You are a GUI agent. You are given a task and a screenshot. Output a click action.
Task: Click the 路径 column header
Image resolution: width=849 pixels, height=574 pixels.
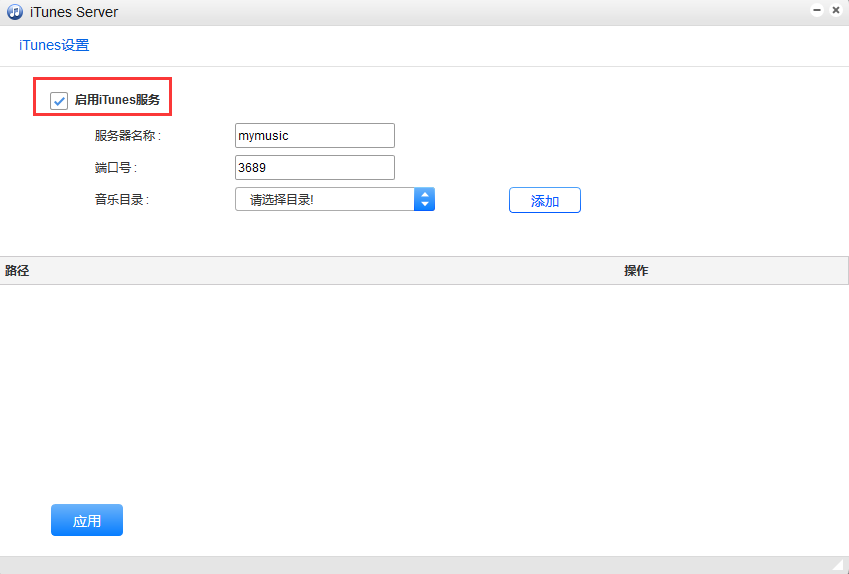click(17, 271)
